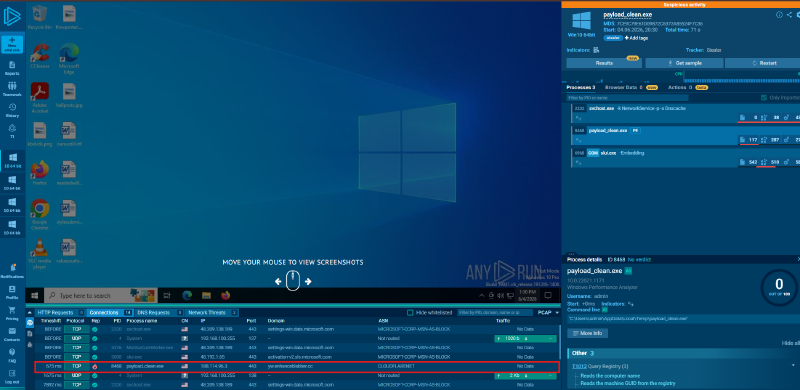Click the Firefox desktop icon
The width and height of the screenshot is (800, 390).
pos(39,173)
